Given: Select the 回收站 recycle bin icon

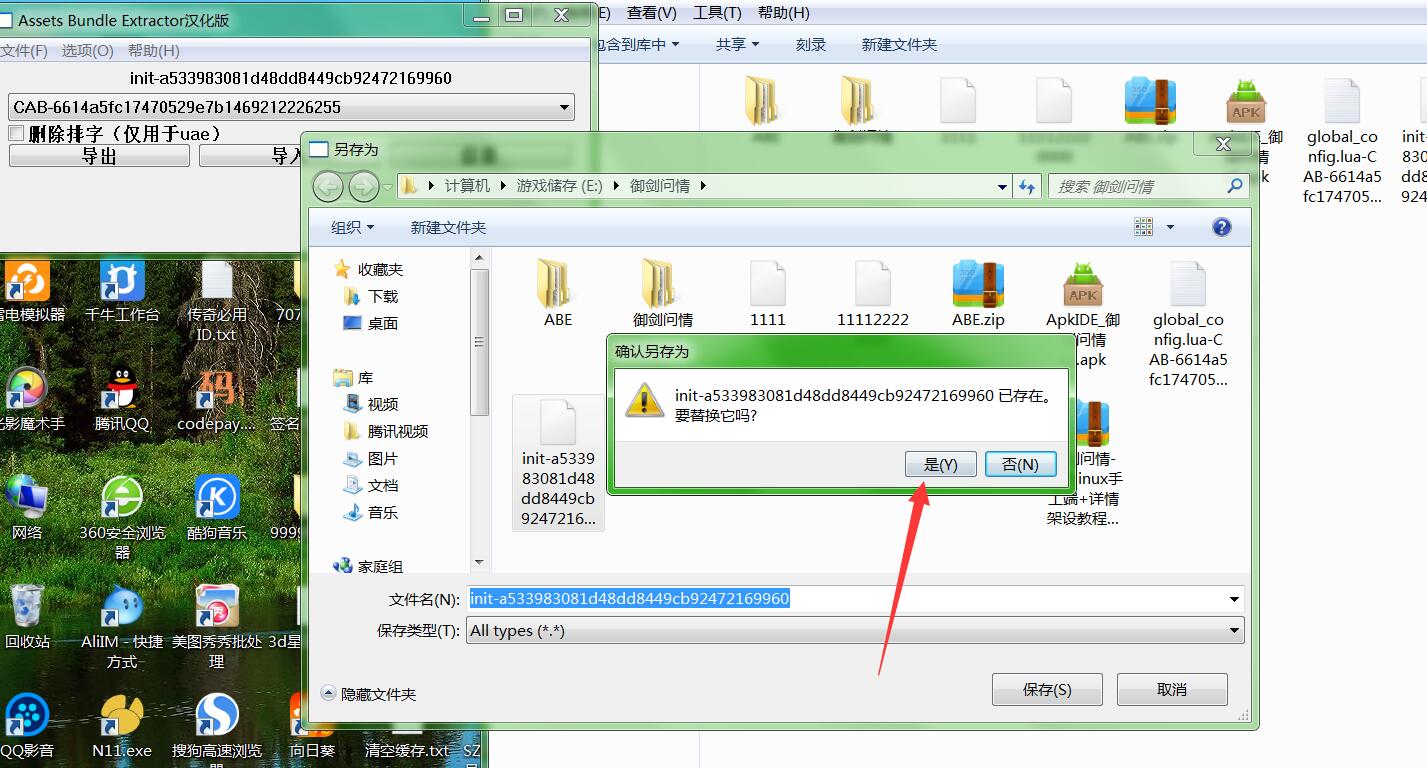Looking at the screenshot, I should pos(27,606).
